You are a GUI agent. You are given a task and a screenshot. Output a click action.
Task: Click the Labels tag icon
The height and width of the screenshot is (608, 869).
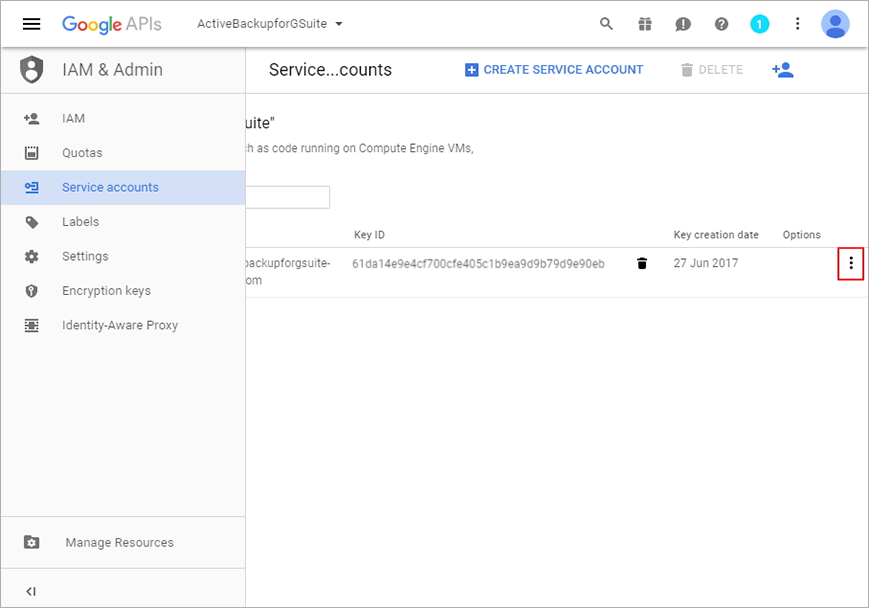pyautogui.click(x=32, y=222)
